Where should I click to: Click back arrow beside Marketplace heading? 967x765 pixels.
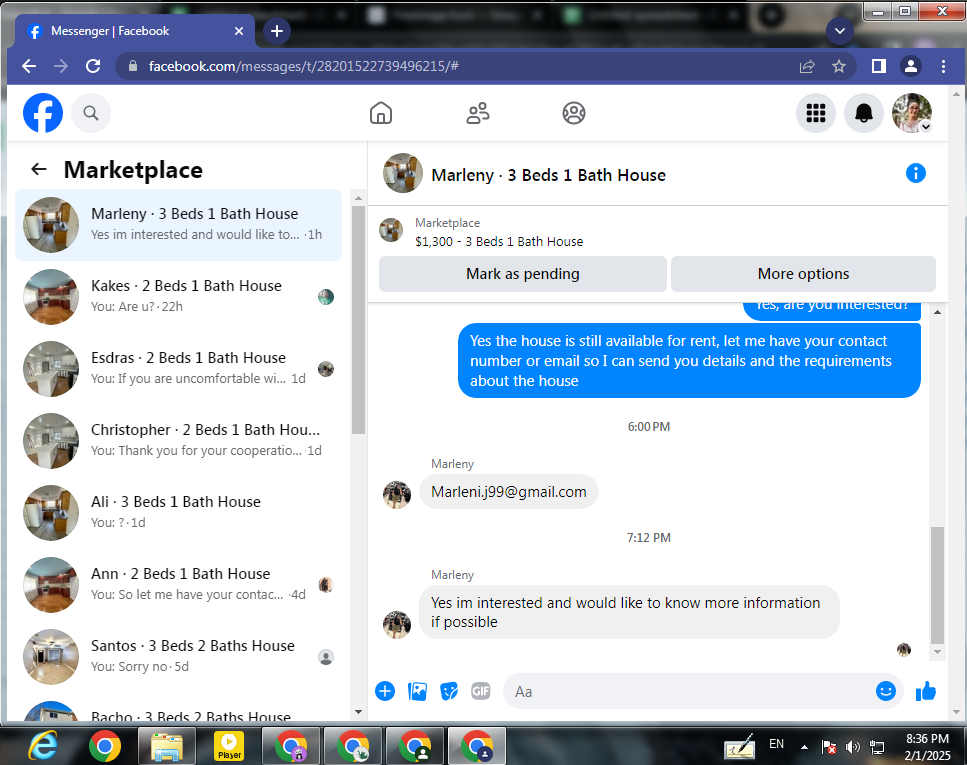pyautogui.click(x=39, y=169)
